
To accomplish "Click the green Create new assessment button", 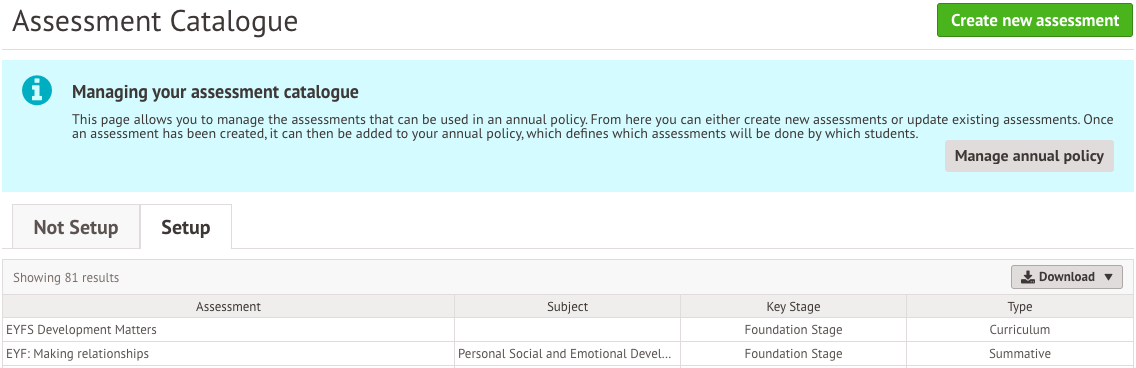I will pyautogui.click(x=1035, y=20).
